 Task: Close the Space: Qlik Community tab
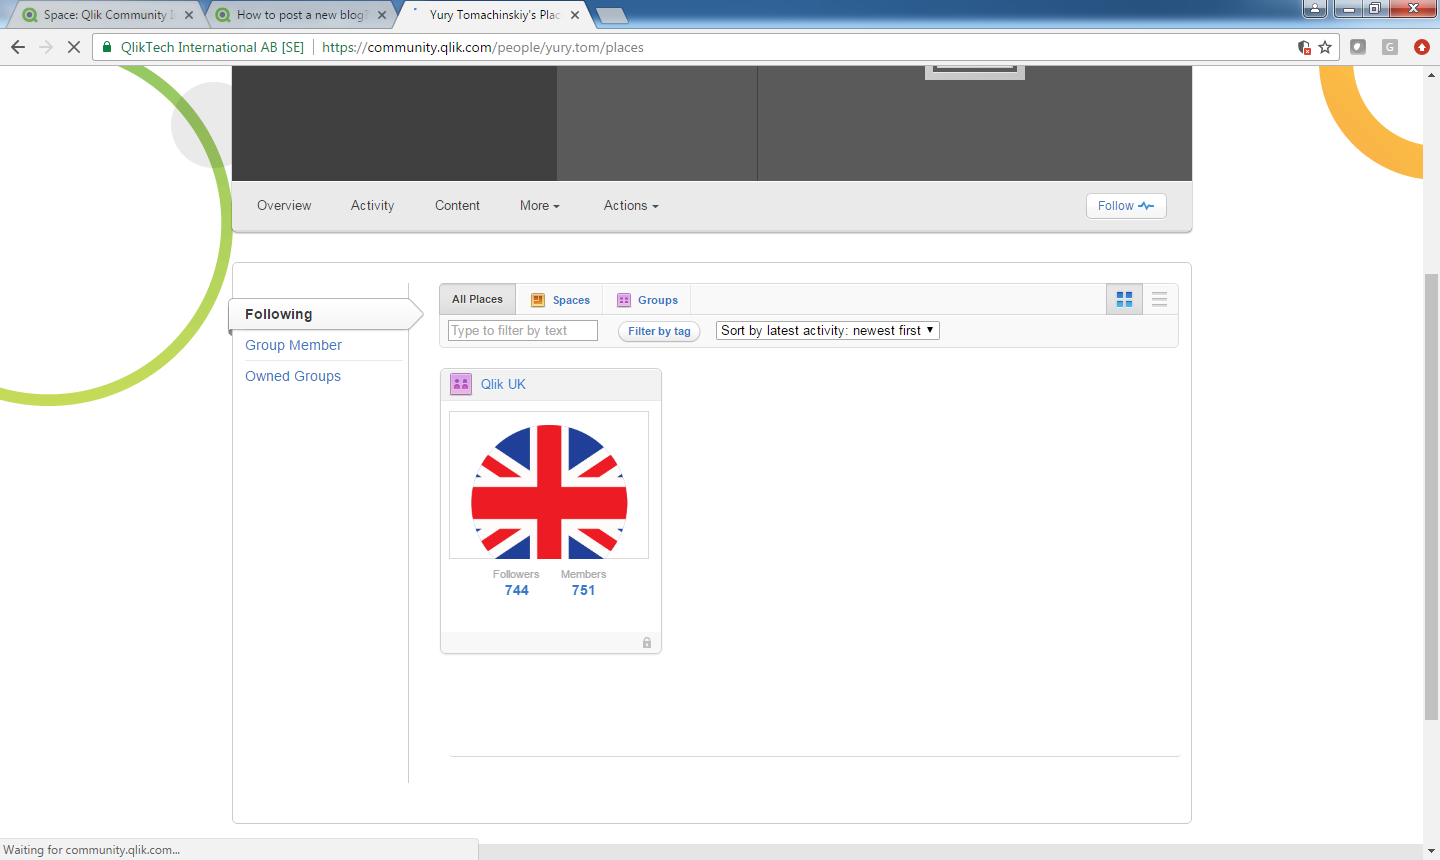[x=189, y=15]
